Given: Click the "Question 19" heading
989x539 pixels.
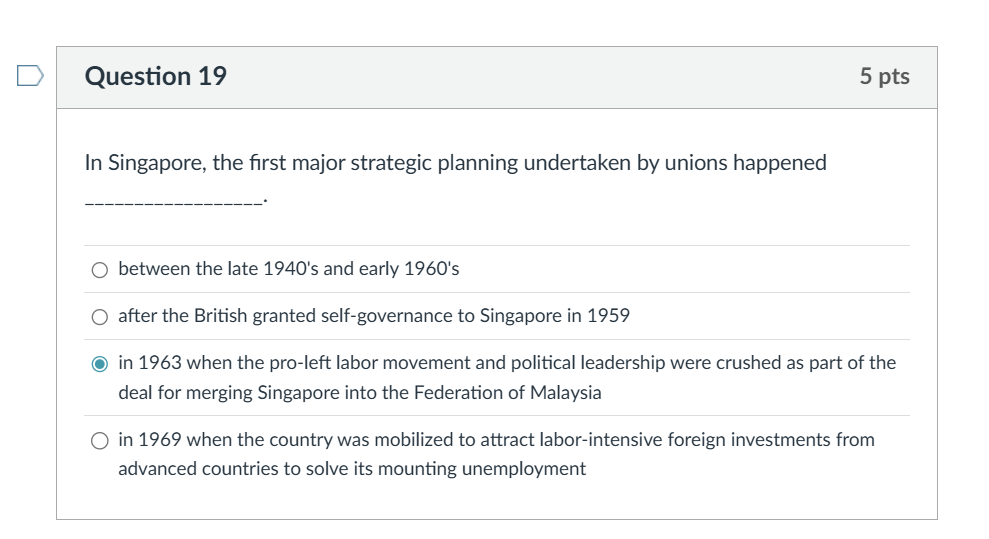Looking at the screenshot, I should pyautogui.click(x=156, y=76).
